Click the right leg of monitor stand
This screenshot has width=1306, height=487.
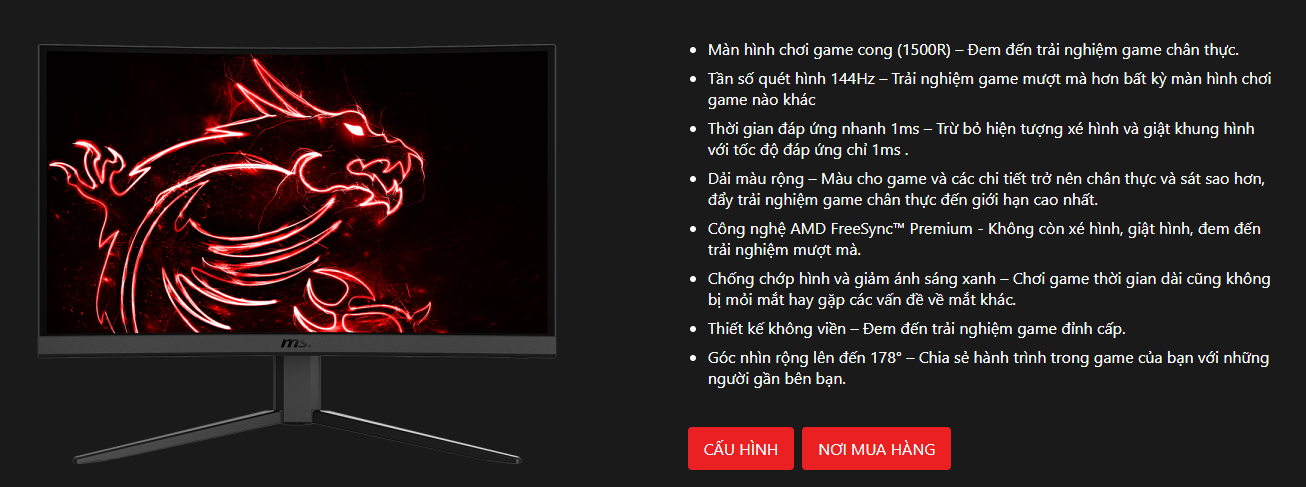tap(420, 433)
